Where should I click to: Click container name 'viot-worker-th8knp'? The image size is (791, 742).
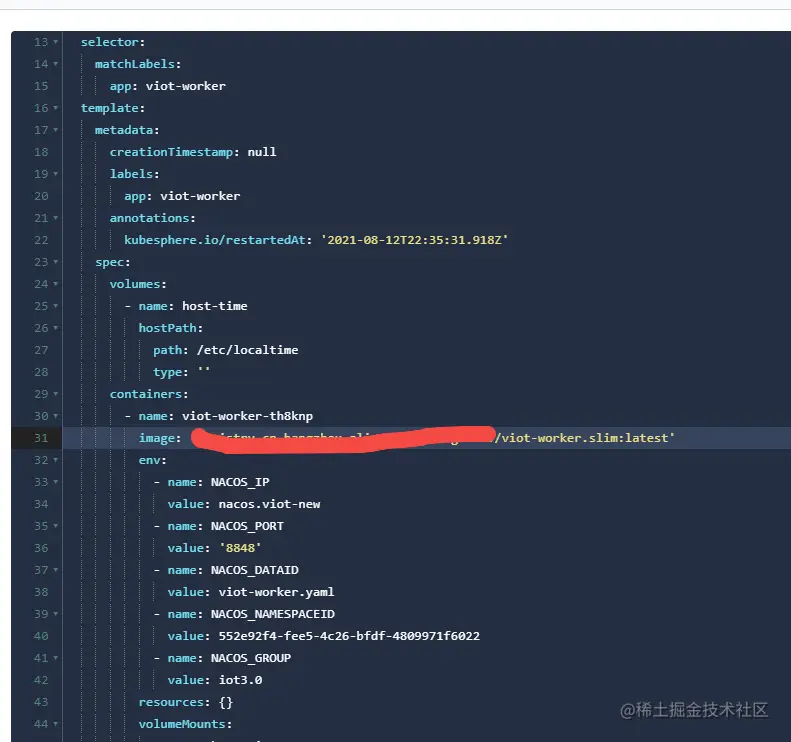(x=248, y=416)
